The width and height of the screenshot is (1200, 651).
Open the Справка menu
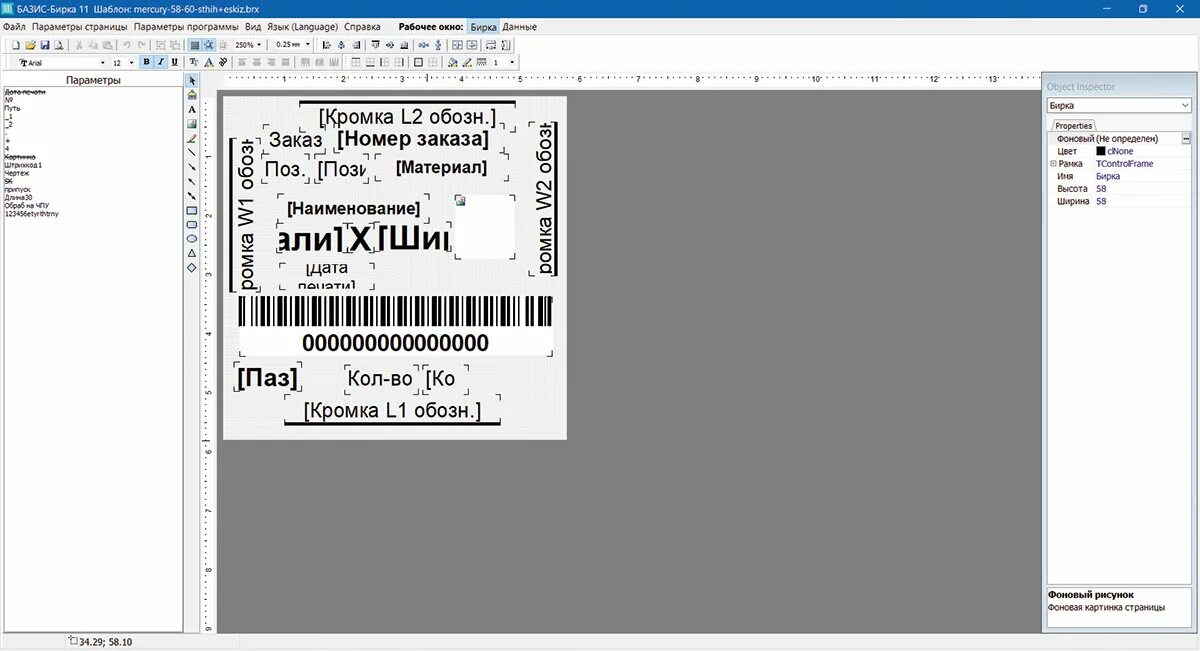tap(362, 27)
